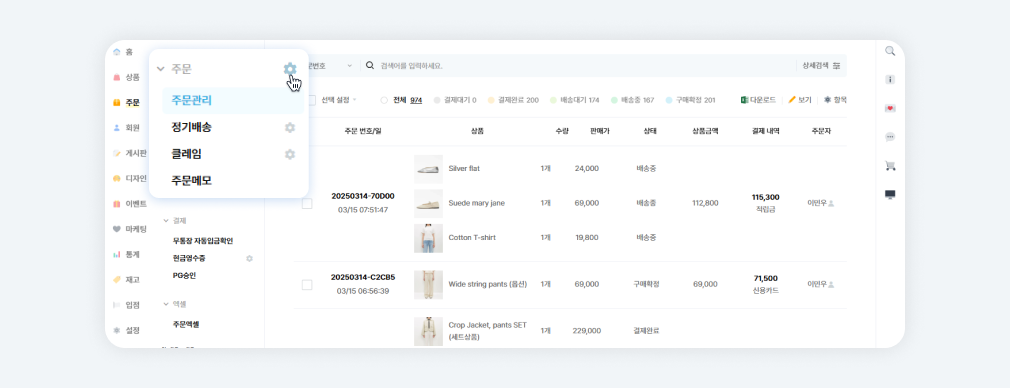Collapse the 엑셀 menu section
The image size is (1010, 388).
pyautogui.click(x=166, y=304)
